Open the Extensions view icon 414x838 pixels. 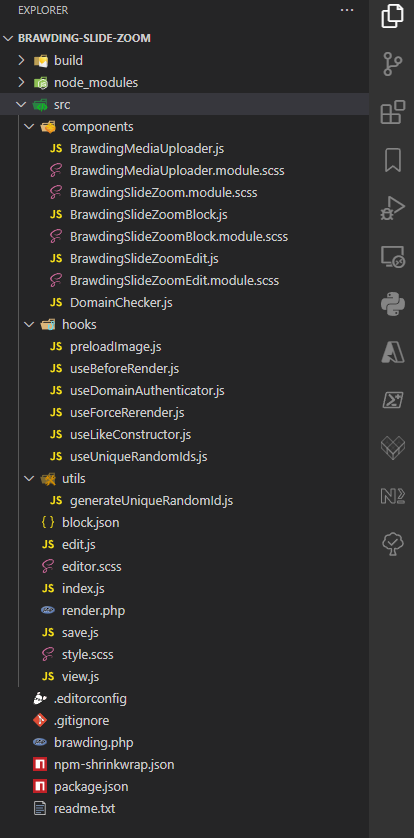[x=392, y=112]
